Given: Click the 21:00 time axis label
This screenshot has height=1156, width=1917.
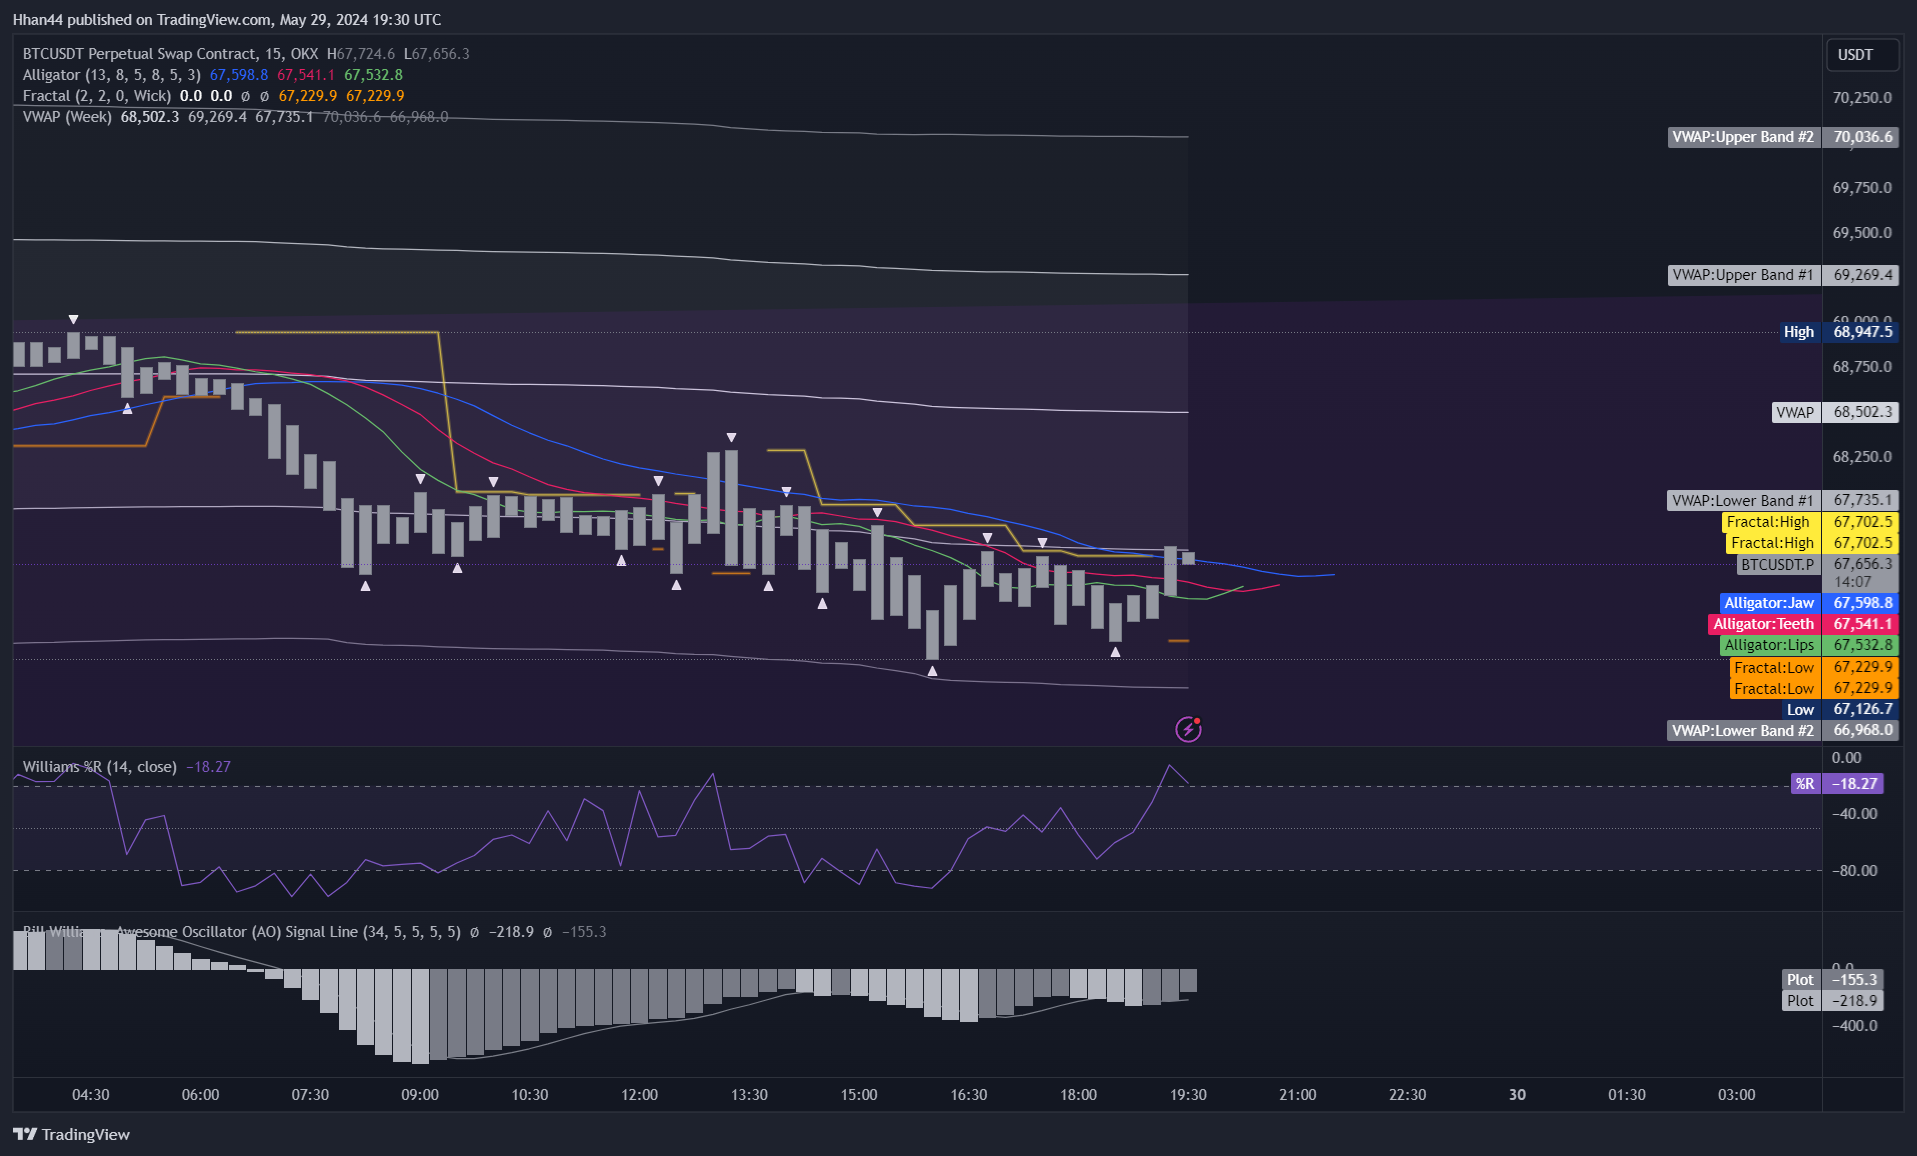Looking at the screenshot, I should 1298,1095.
